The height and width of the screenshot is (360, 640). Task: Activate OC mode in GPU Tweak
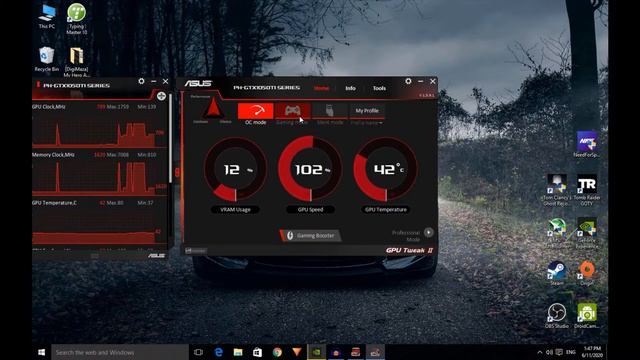click(256, 111)
